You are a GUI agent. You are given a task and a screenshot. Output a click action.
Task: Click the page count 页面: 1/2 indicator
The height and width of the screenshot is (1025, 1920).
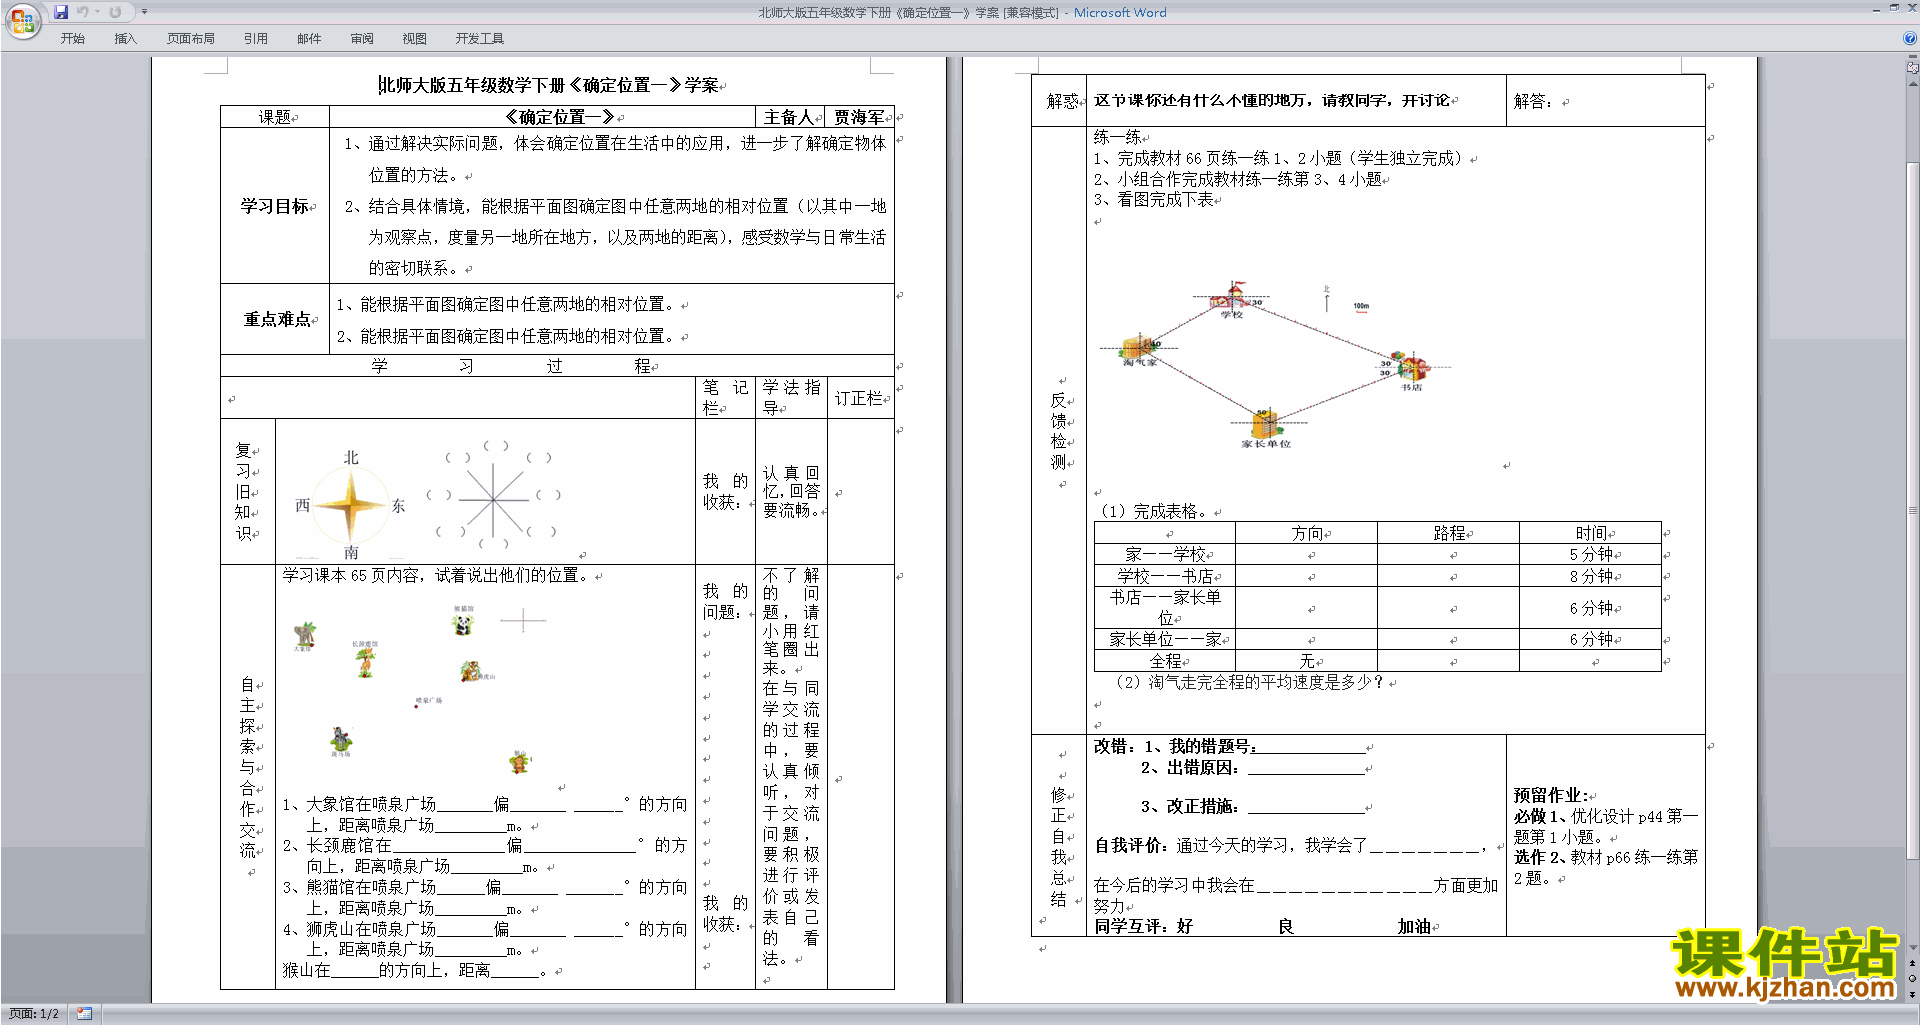pos(34,1014)
